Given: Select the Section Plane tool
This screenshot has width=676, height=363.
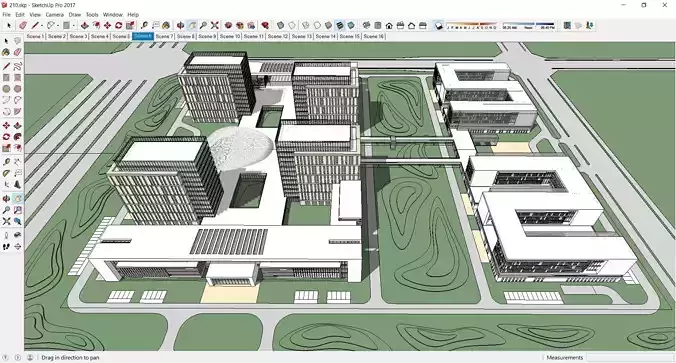Looking at the screenshot, I should pos(17,247).
